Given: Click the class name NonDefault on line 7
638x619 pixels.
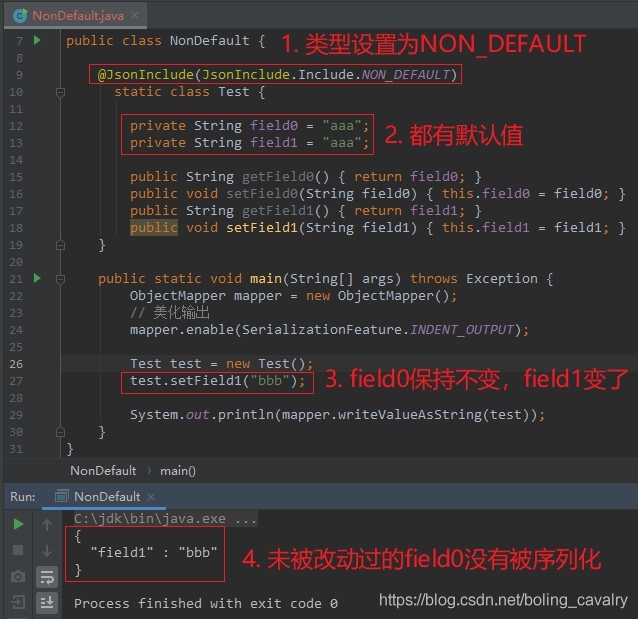Looking at the screenshot, I should [210, 40].
